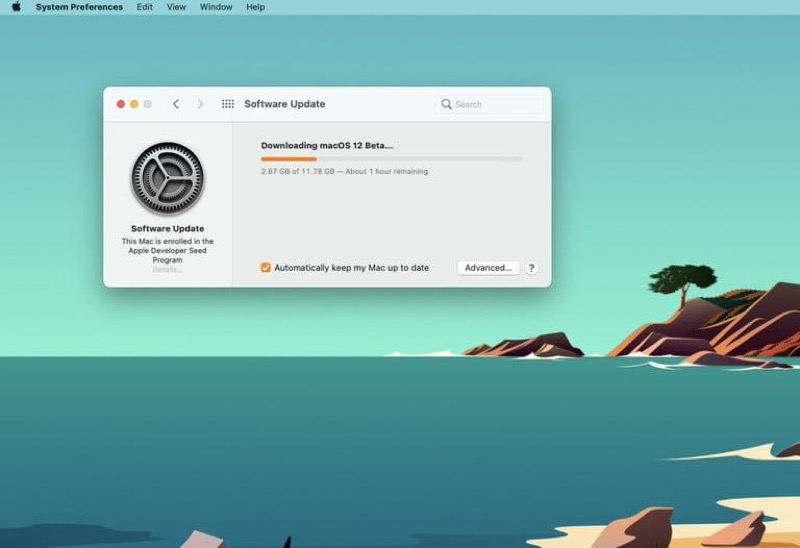
Task: Click inside the Search field
Action: (497, 104)
